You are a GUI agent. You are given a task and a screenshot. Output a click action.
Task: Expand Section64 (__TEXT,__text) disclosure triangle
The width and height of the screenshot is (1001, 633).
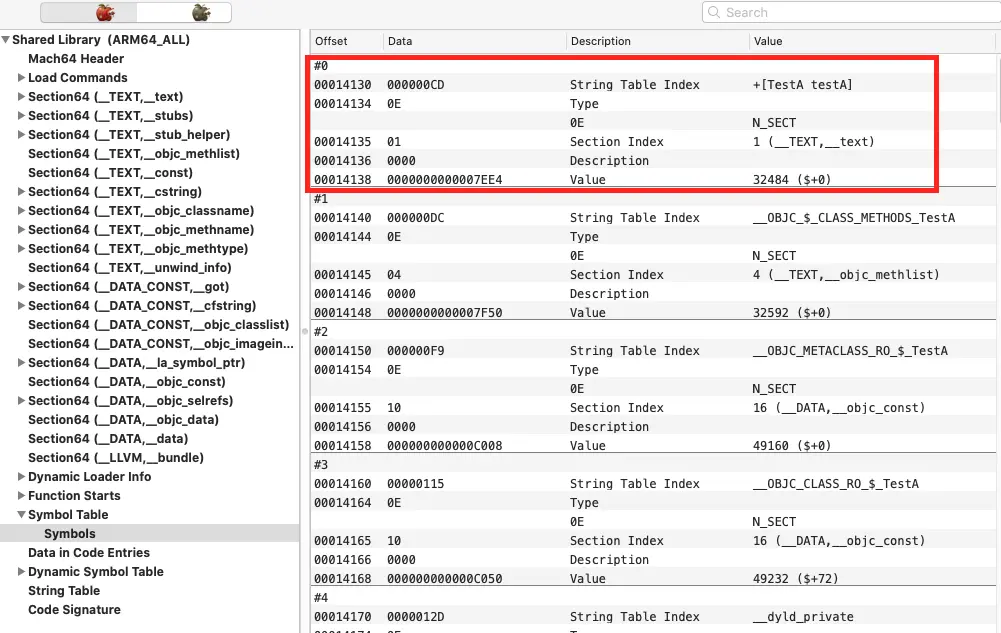pyautogui.click(x=21, y=97)
